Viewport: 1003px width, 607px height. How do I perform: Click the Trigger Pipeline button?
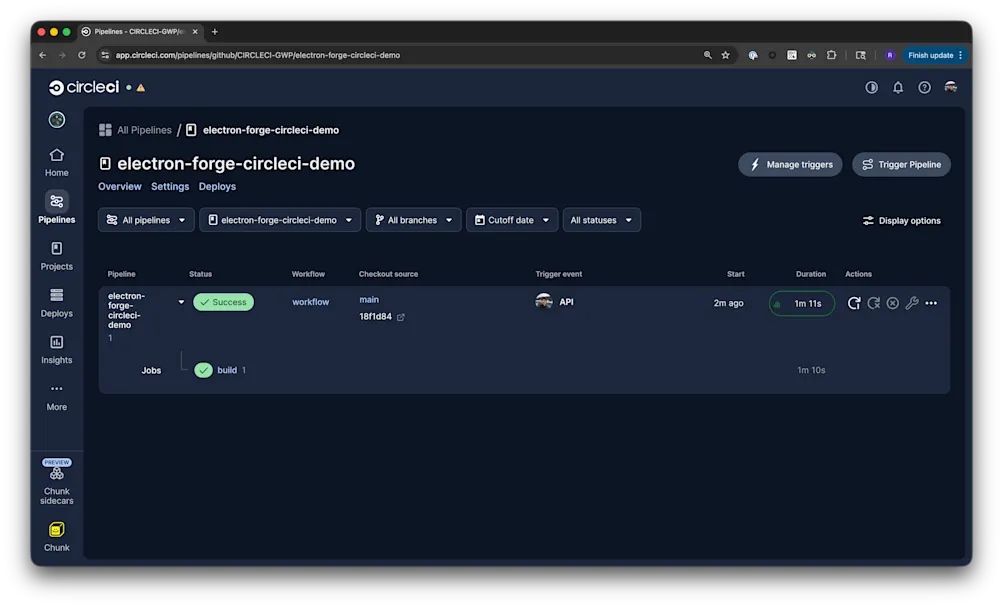click(901, 164)
